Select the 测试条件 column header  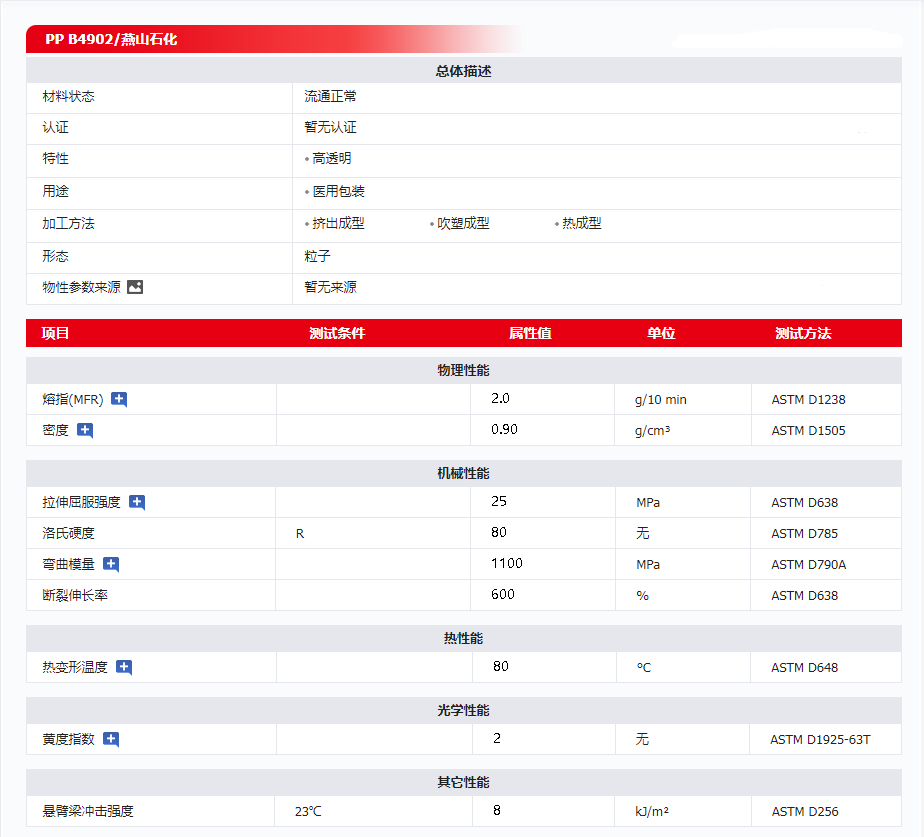[337, 333]
